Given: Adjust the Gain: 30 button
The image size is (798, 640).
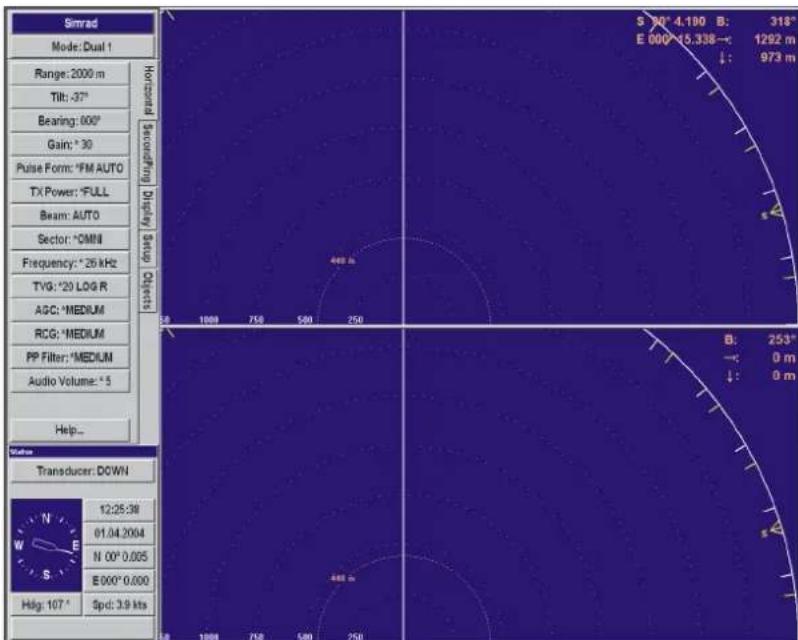Looking at the screenshot, I should pyautogui.click(x=70, y=144).
